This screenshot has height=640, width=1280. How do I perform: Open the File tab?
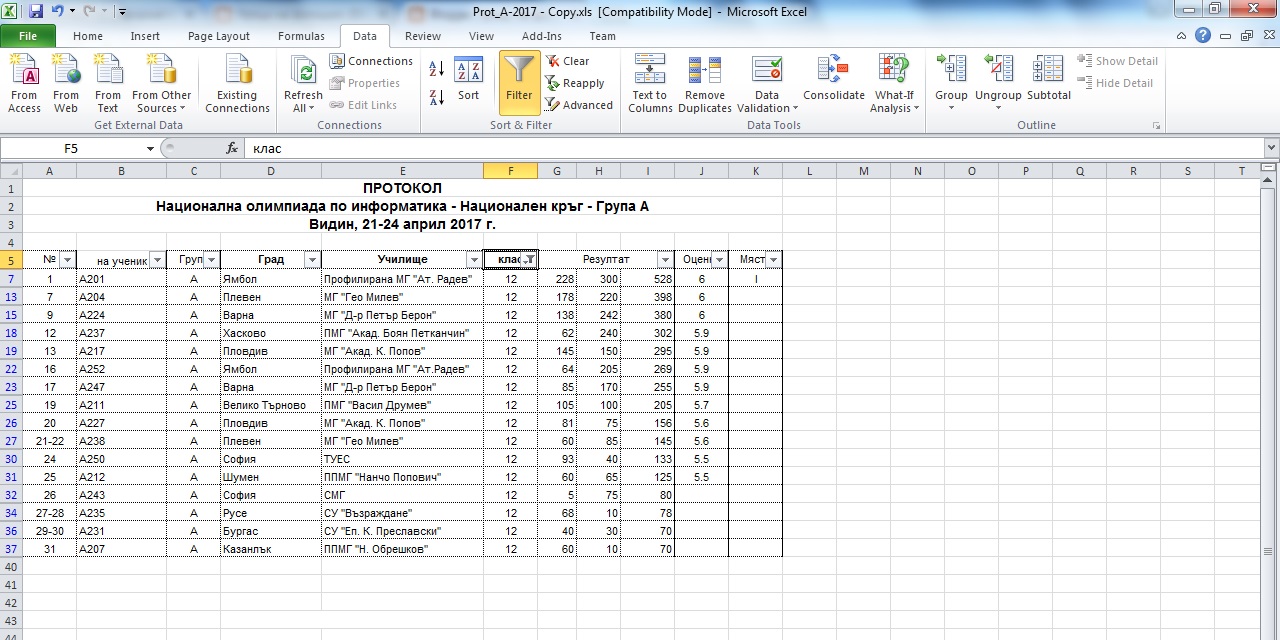pos(28,36)
